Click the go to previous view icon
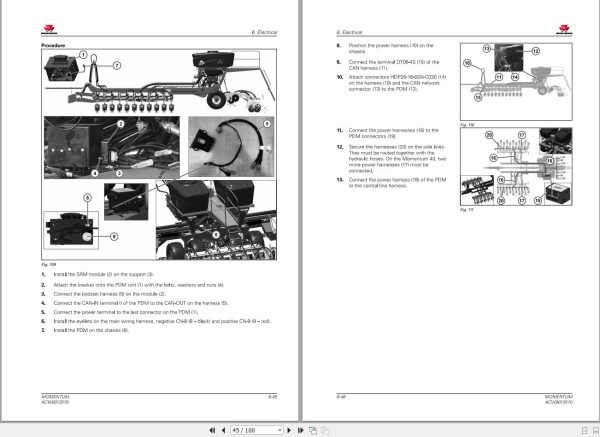 (x=313, y=430)
